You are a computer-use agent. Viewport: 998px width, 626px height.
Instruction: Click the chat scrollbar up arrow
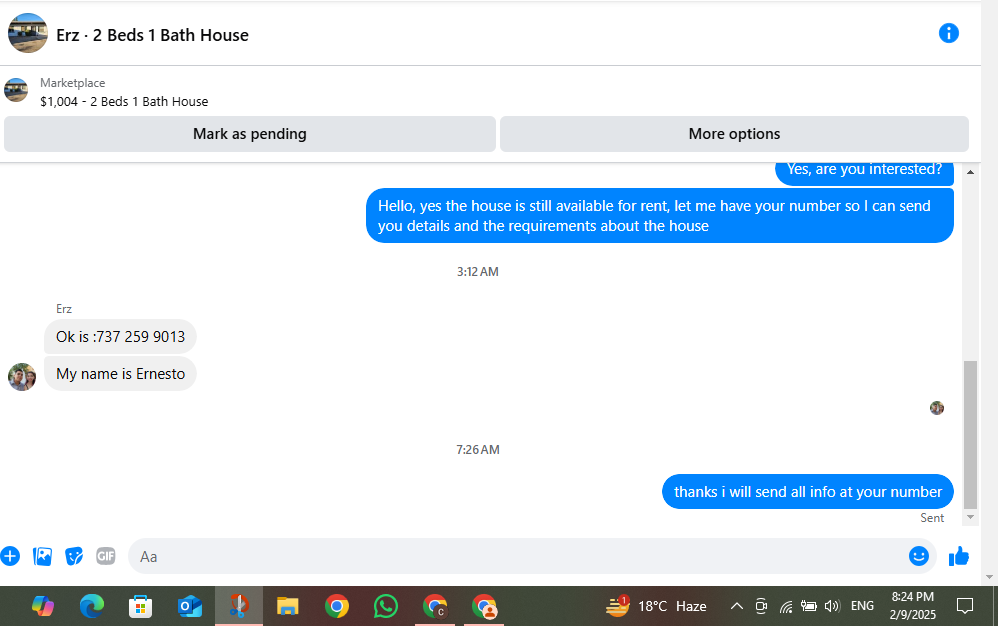click(970, 172)
